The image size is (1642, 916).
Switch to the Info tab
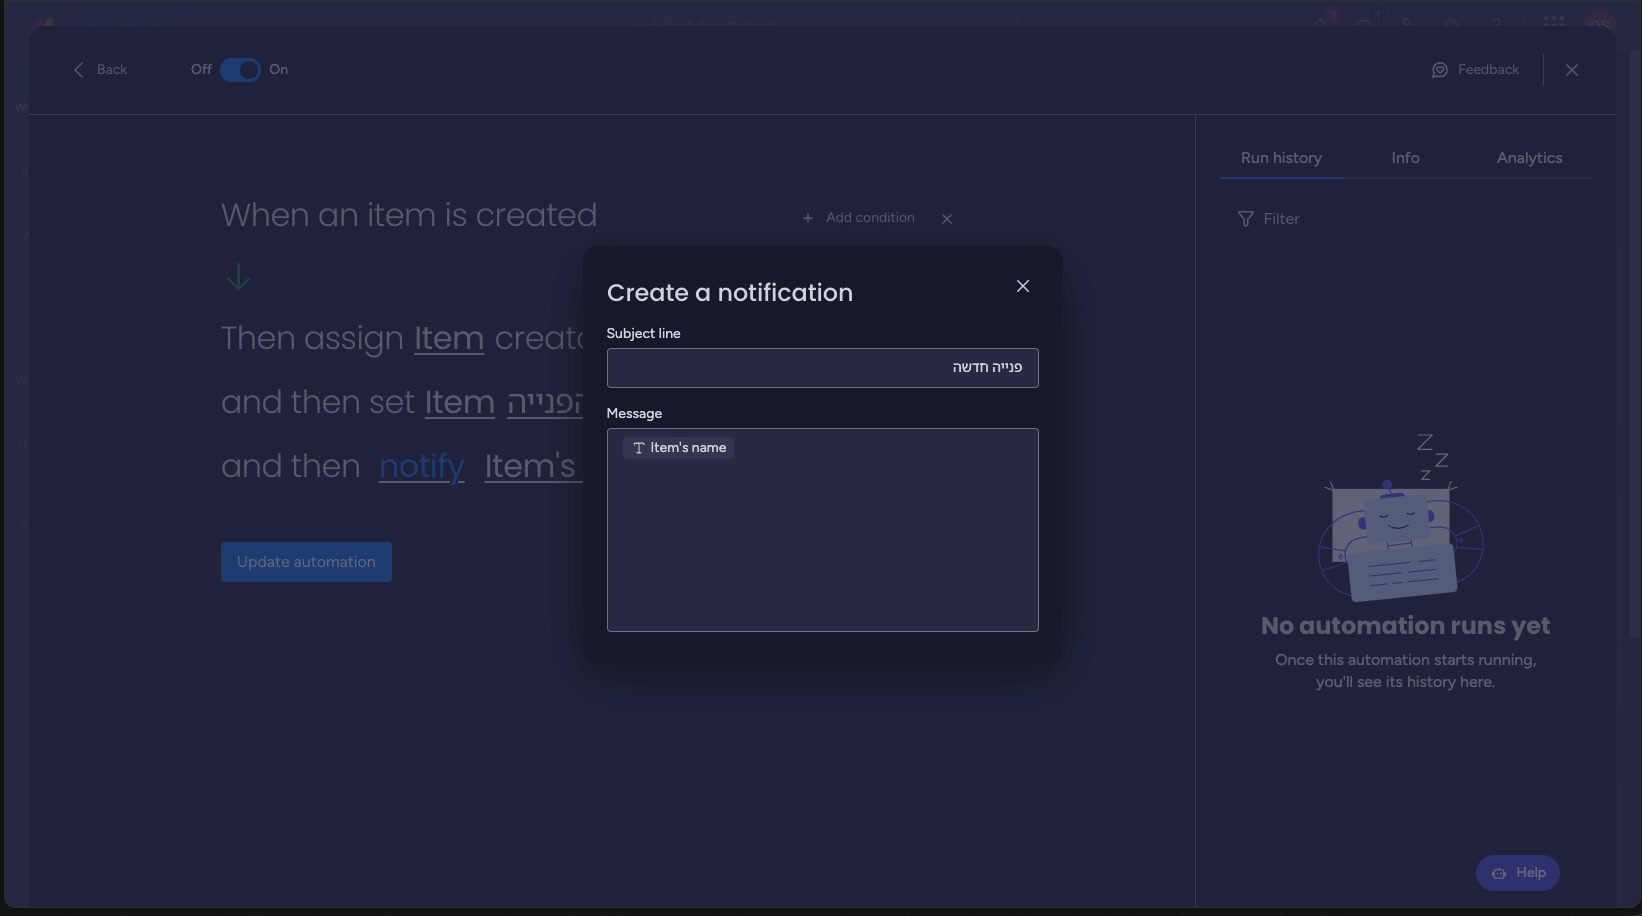[1405, 158]
